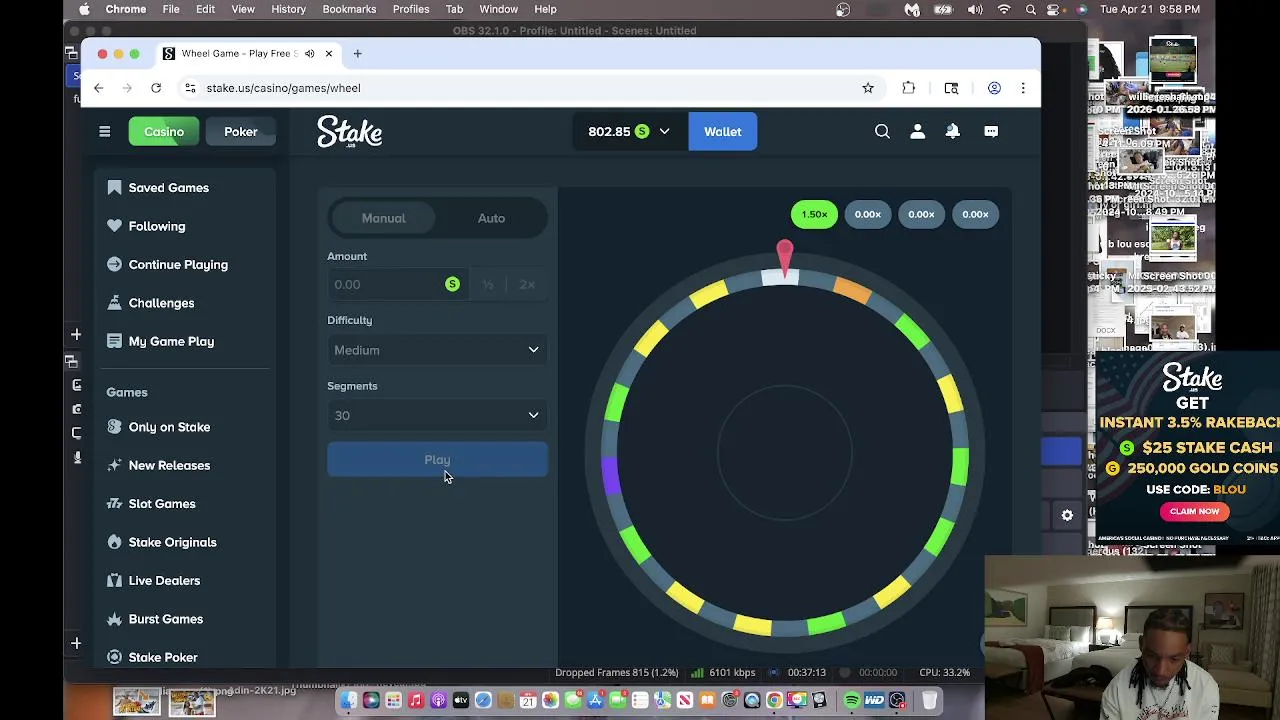Screen dimensions: 1280x720
Task: Open Chrome Profiles menu
Action: coord(411,9)
